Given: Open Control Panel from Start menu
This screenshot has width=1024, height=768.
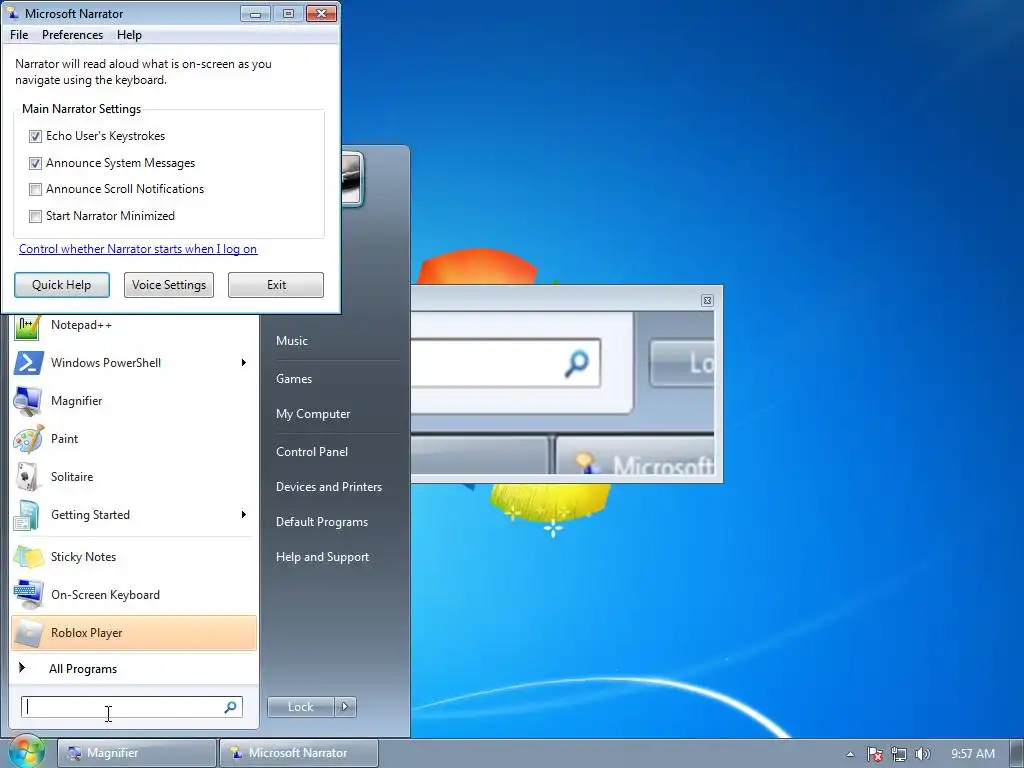Looking at the screenshot, I should pyautogui.click(x=312, y=452).
